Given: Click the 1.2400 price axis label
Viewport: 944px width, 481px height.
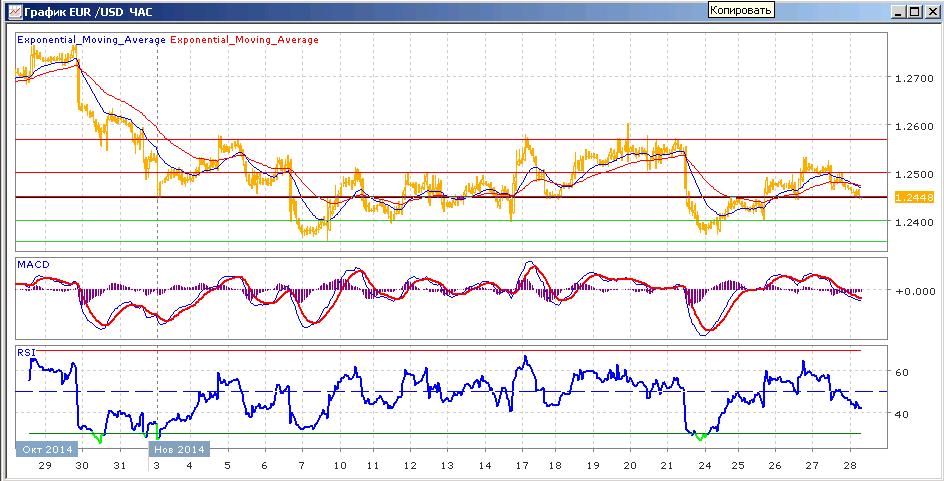Looking at the screenshot, I should tap(912, 222).
